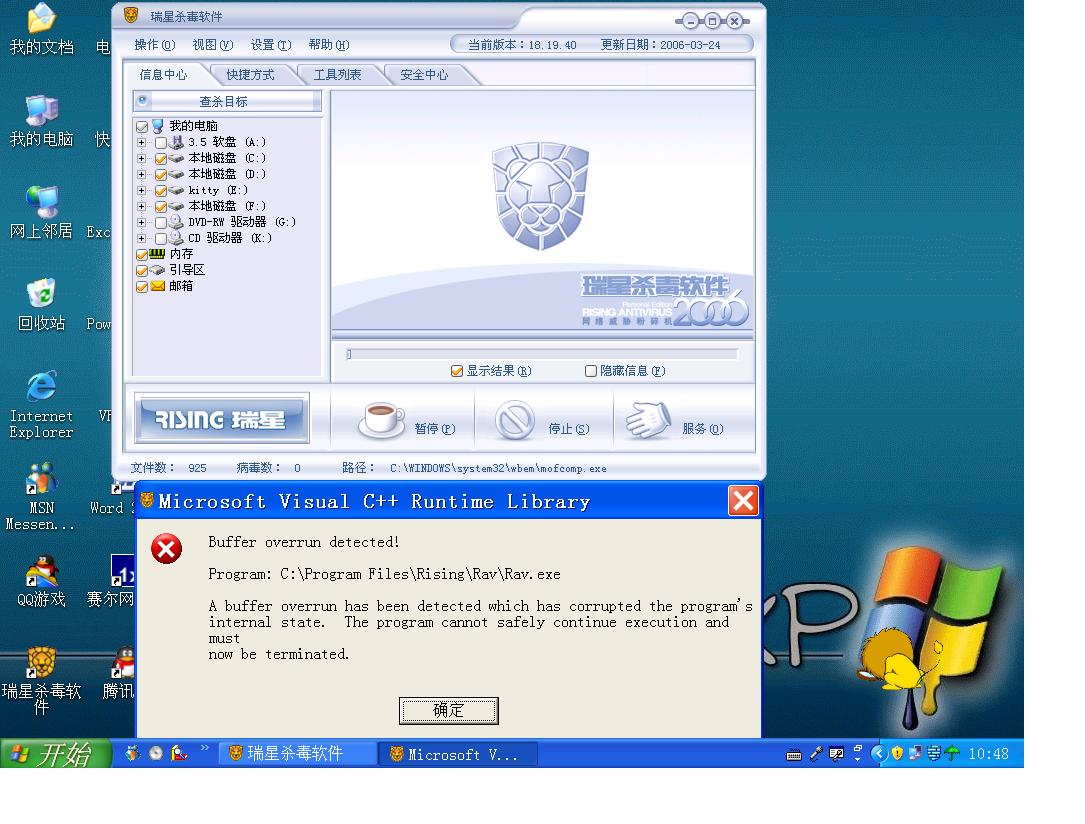Click the RISING 瑞星 logo banner
This screenshot has height=824, width=1085.
pos(221,419)
